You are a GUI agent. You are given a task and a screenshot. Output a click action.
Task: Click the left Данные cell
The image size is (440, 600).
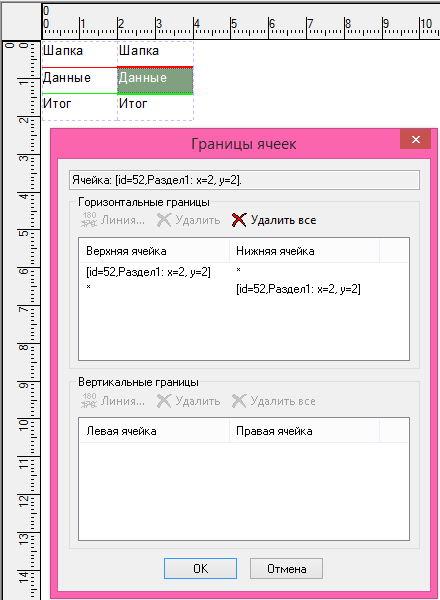80,80
